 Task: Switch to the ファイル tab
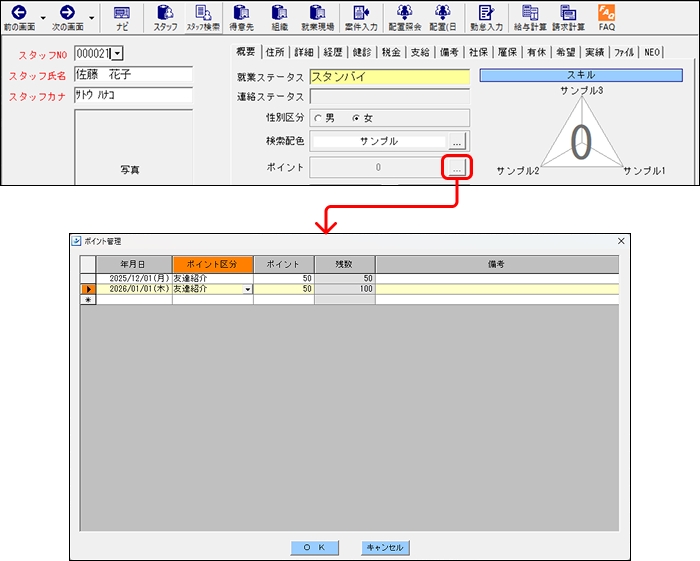coord(624,52)
